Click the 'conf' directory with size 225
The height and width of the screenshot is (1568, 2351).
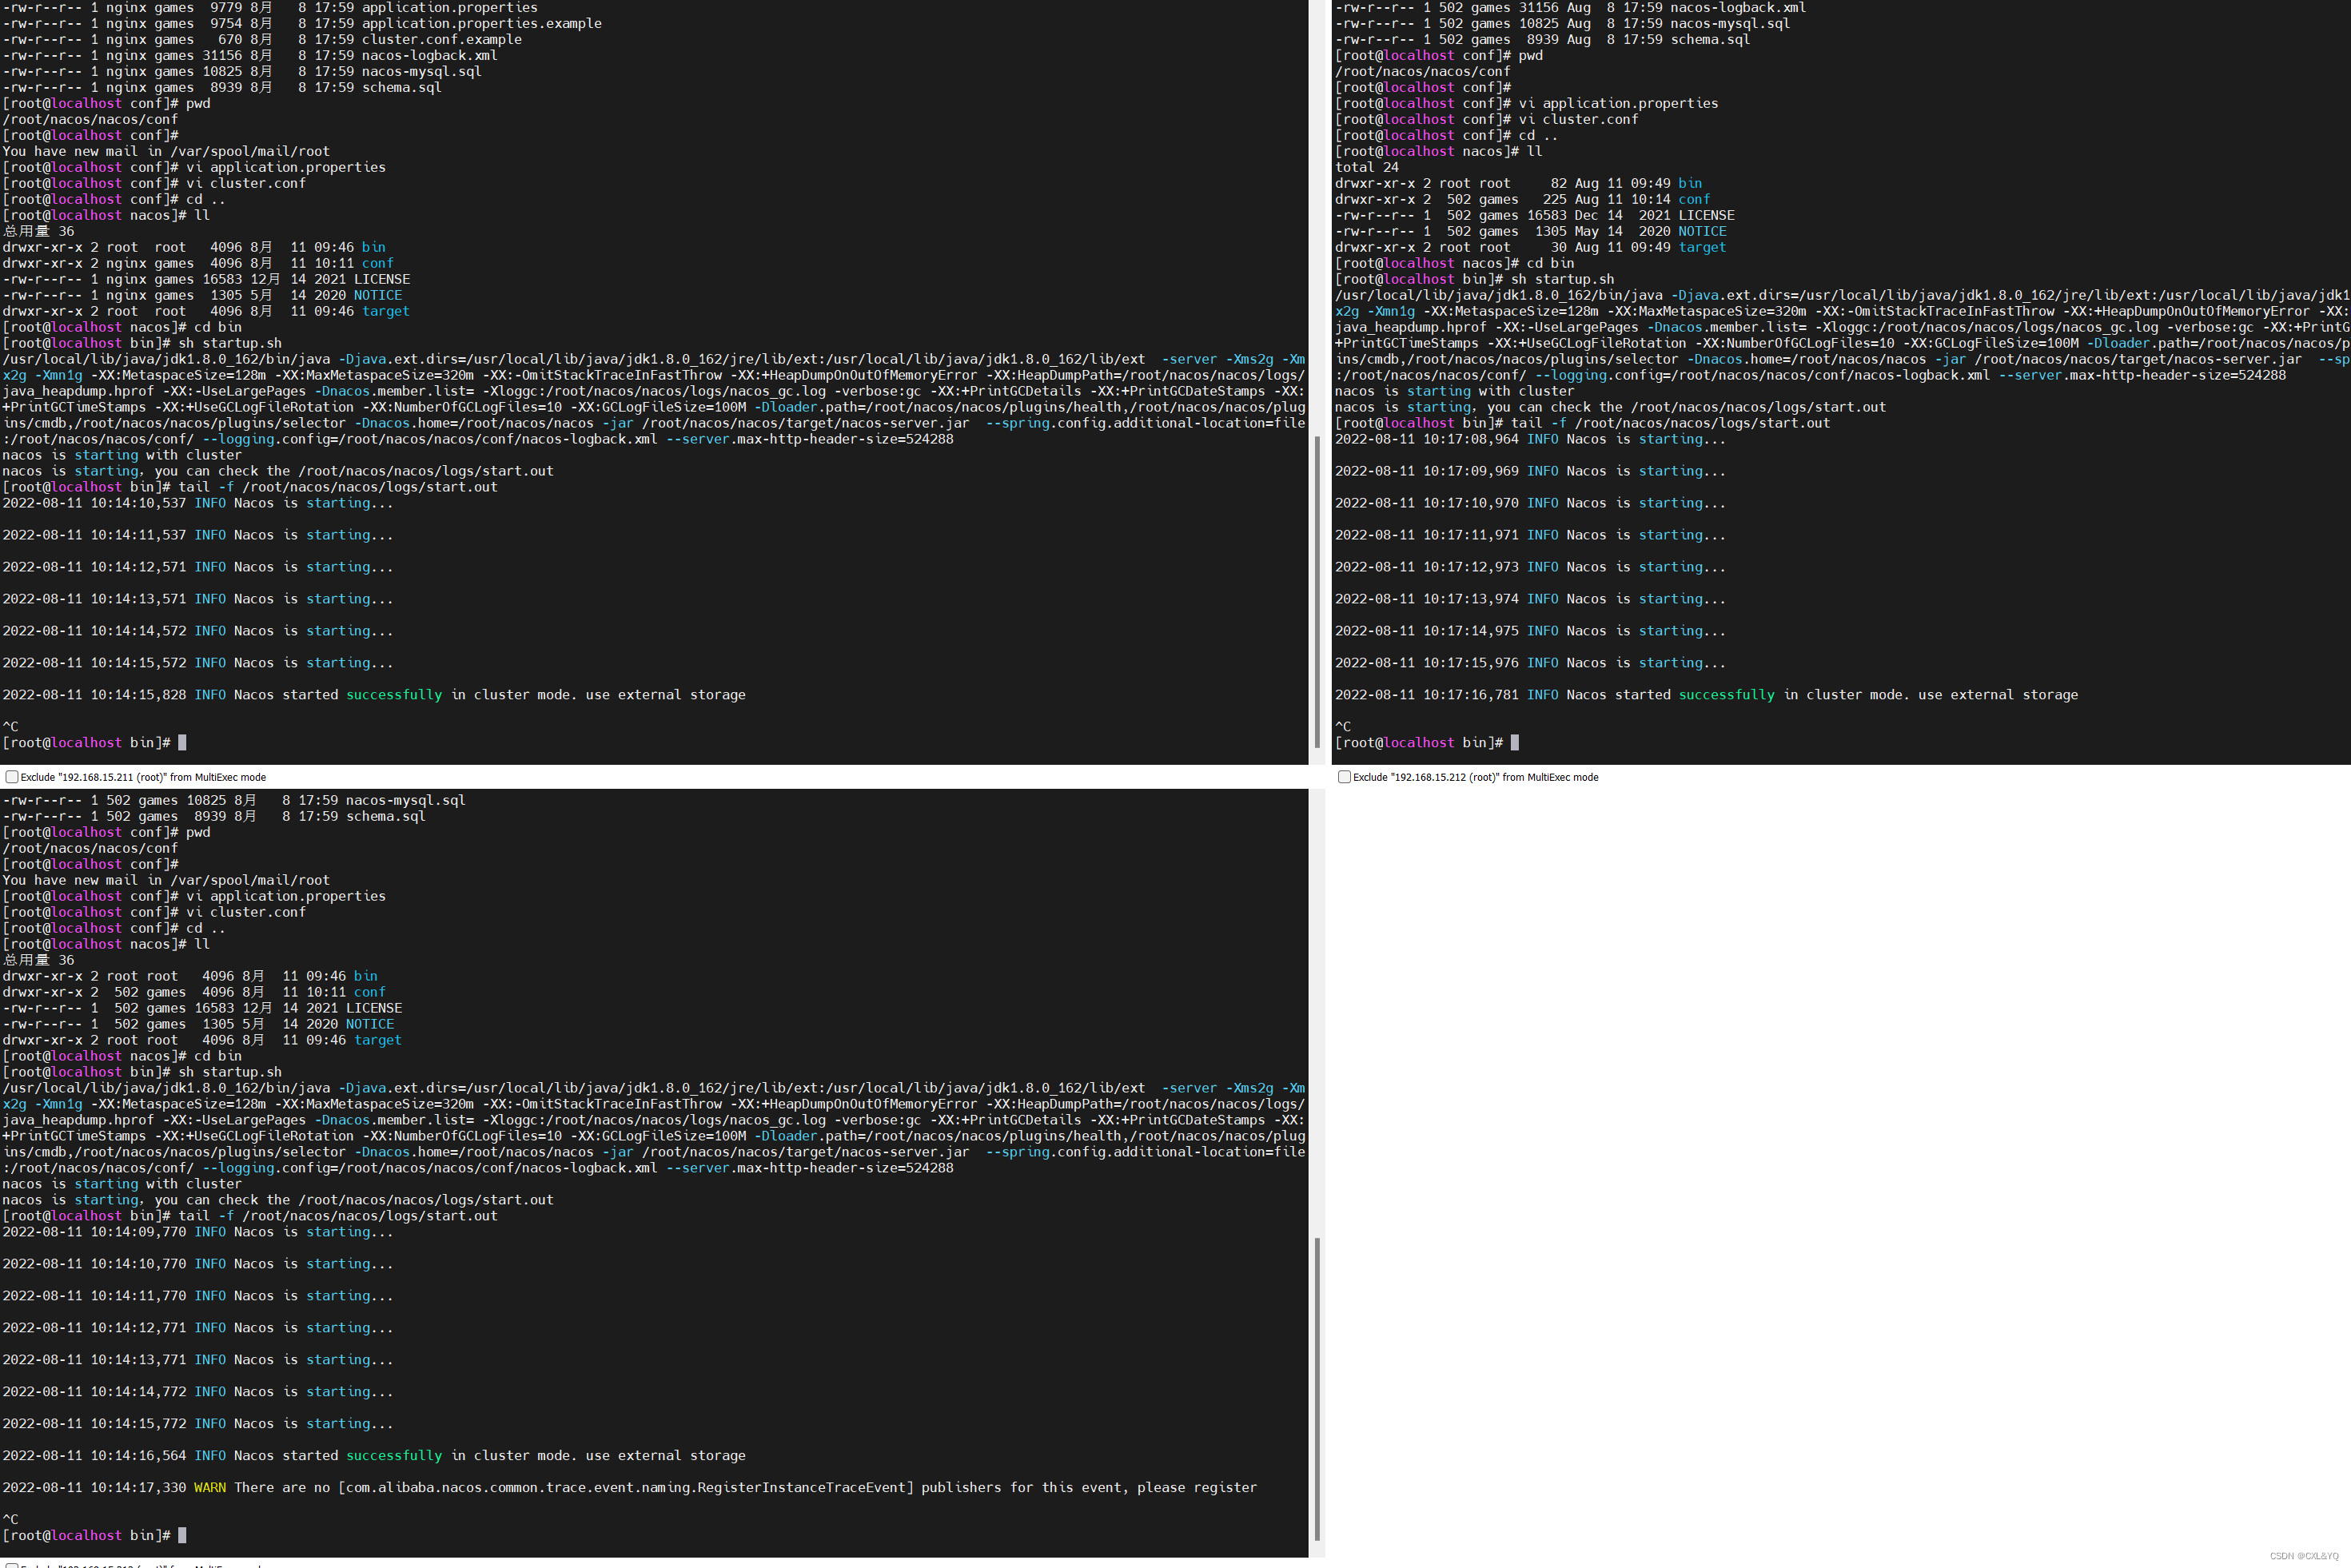pyautogui.click(x=1695, y=199)
